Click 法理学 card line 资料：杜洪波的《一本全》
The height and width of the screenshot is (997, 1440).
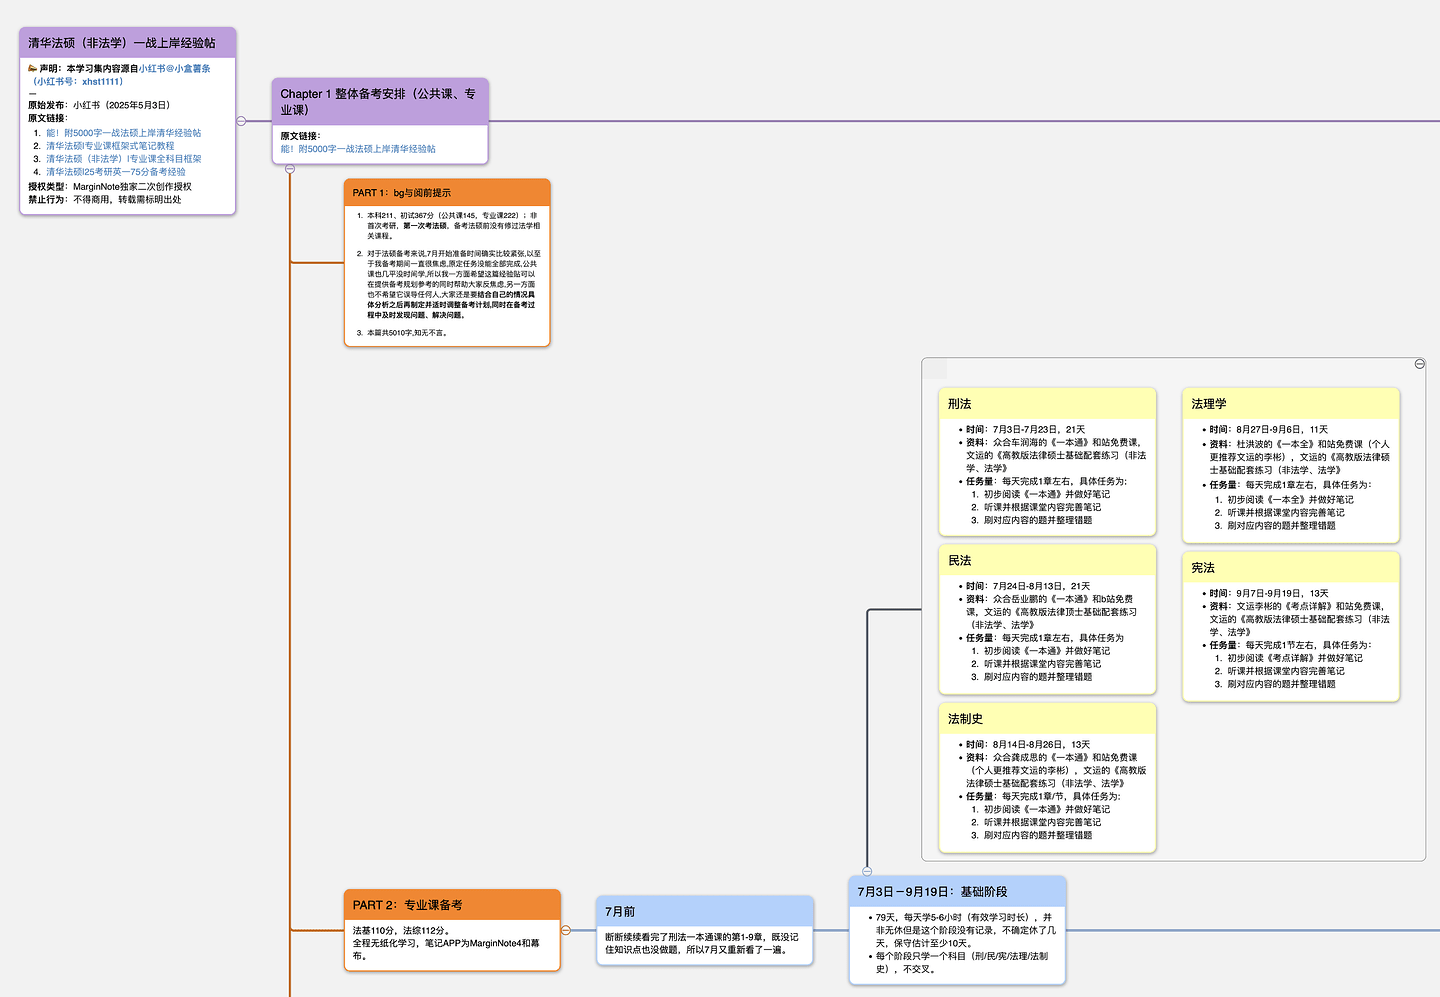[x=1300, y=457]
